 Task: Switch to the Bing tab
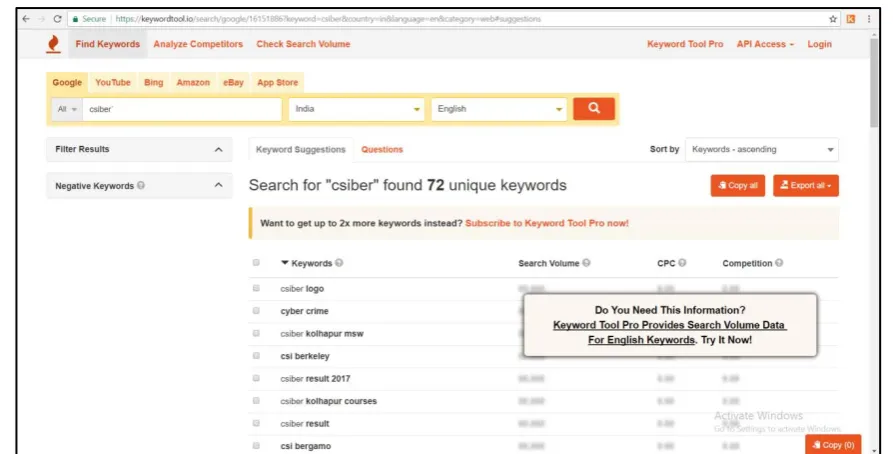click(153, 82)
